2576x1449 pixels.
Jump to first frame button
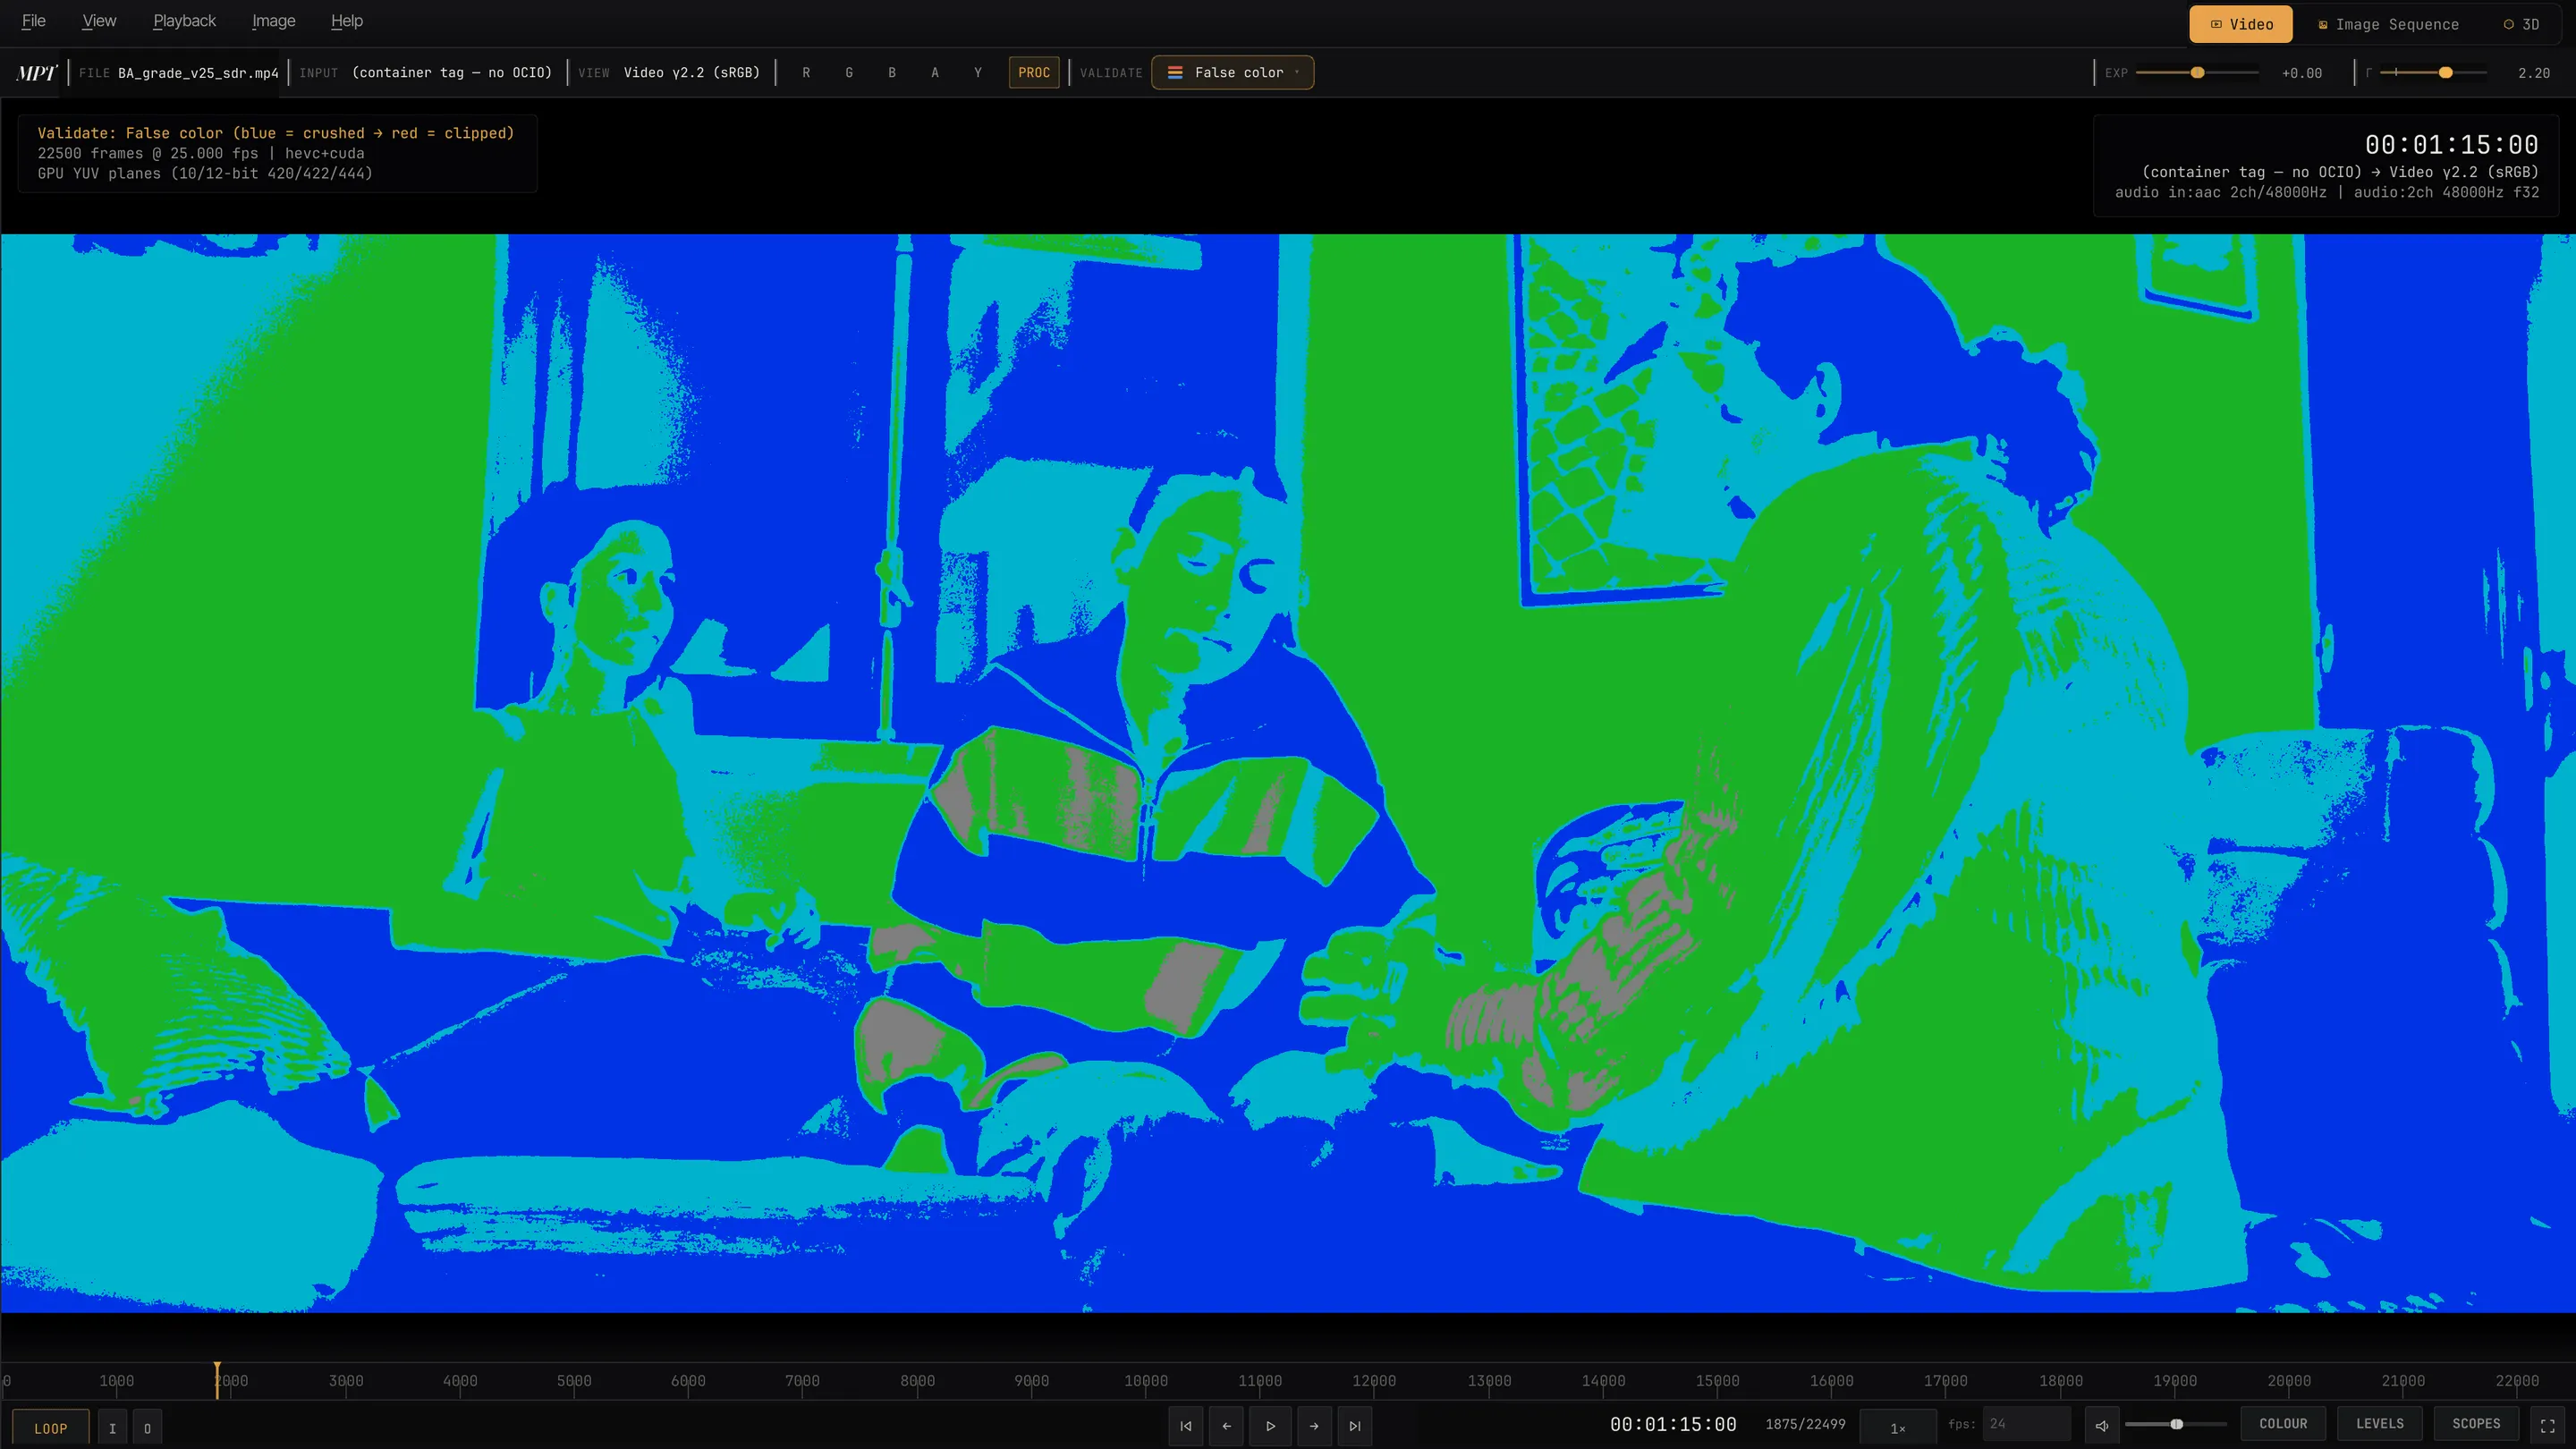coord(1185,1426)
